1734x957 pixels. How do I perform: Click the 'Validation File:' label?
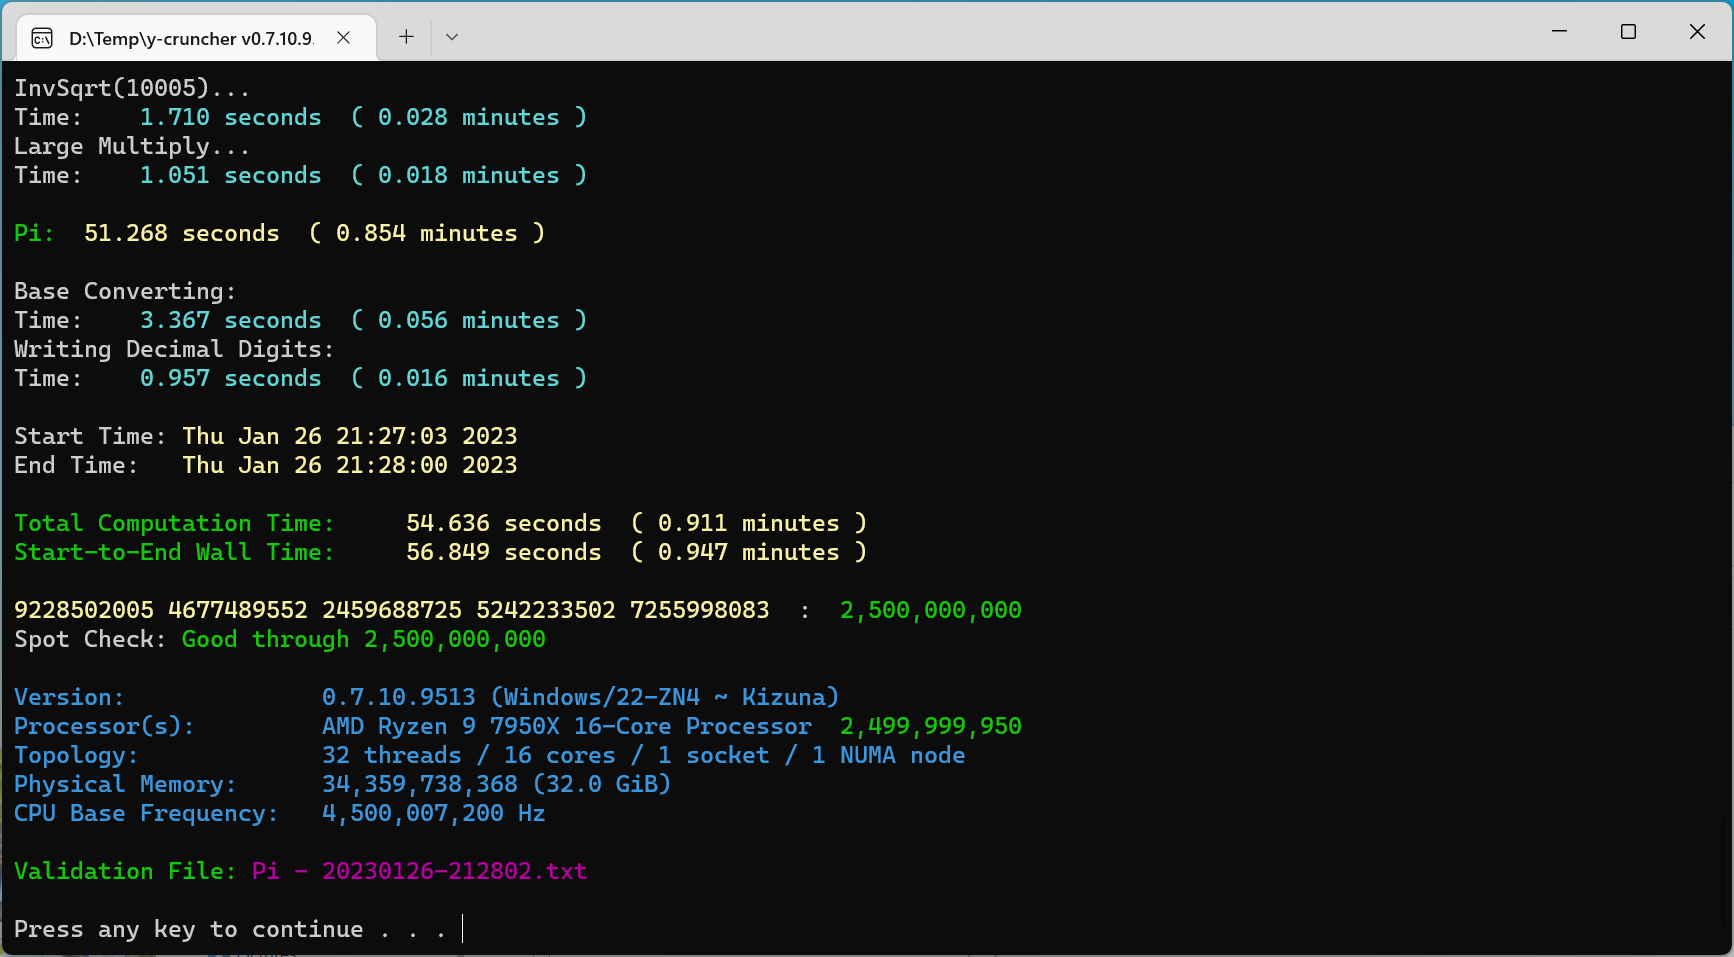[x=125, y=871]
